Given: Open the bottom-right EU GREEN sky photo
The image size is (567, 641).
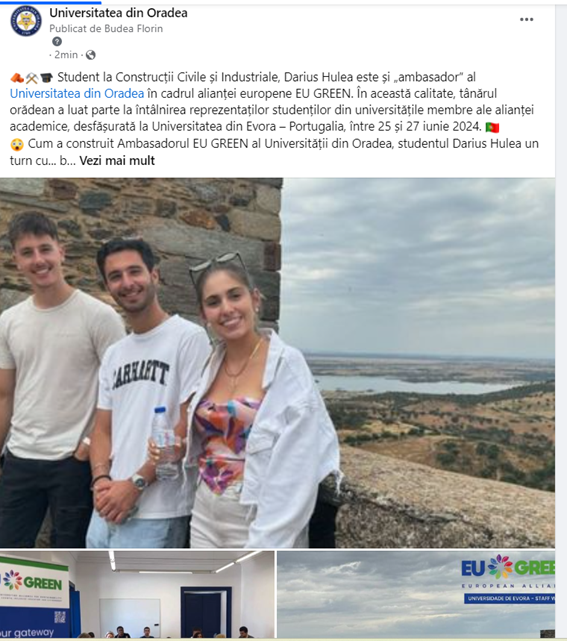Looking at the screenshot, I should 416,594.
